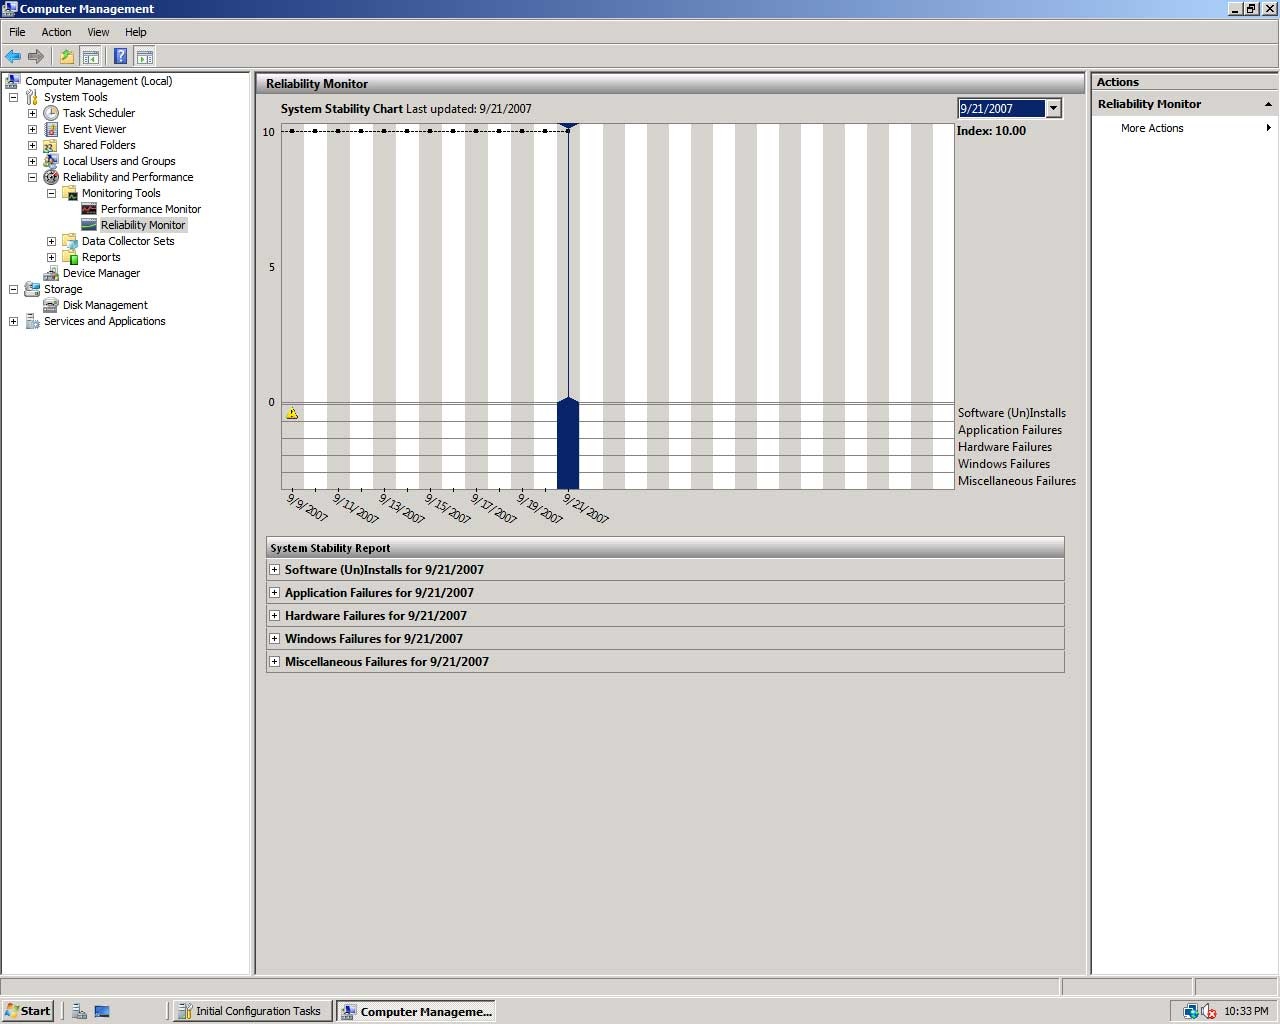The width and height of the screenshot is (1280, 1024).
Task: Click the Start button
Action: coord(28,1011)
